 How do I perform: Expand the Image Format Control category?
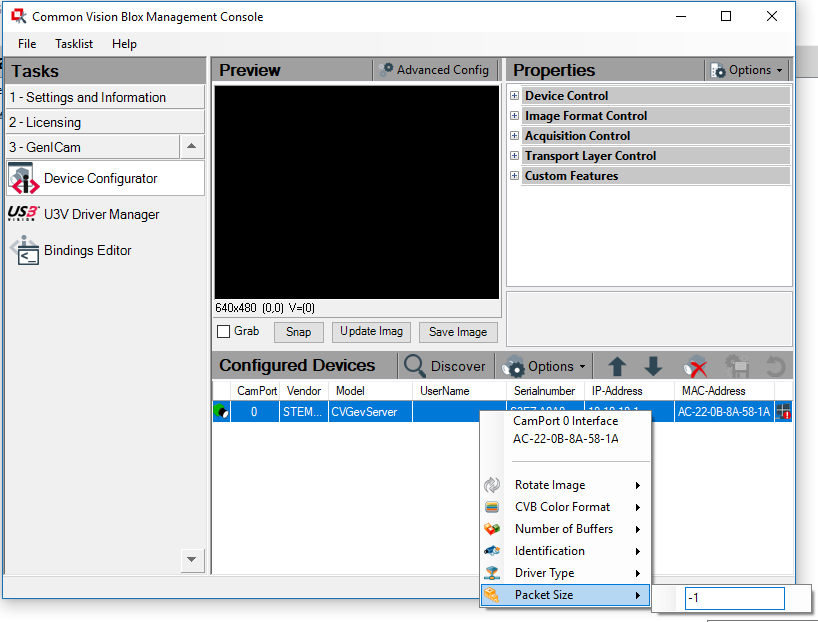pyautogui.click(x=514, y=116)
